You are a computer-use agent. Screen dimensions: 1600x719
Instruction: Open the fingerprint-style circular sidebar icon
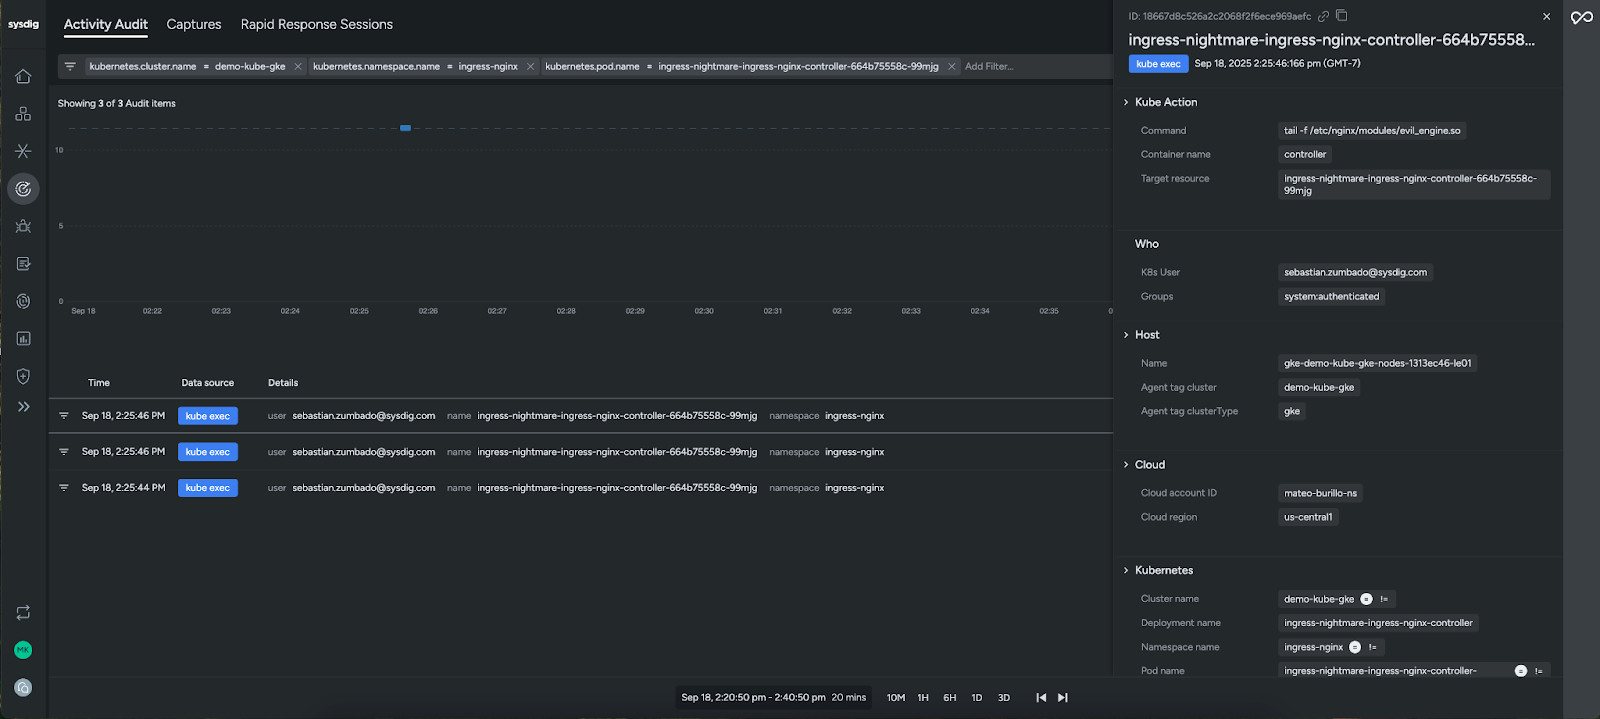pos(23,301)
